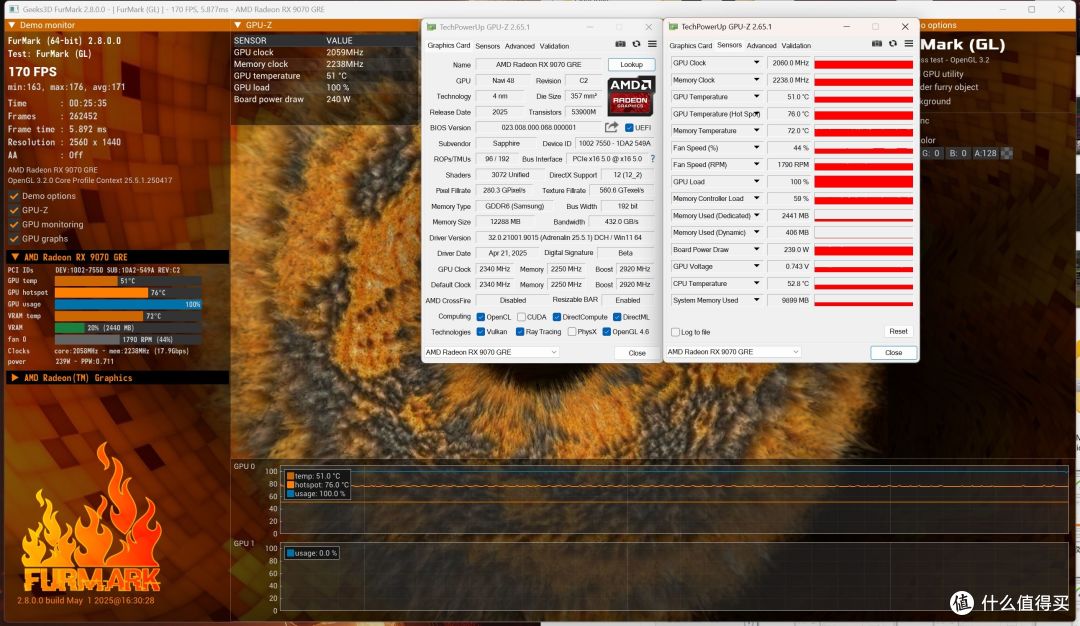Click the Lookup button in GPU-Z

631,65
